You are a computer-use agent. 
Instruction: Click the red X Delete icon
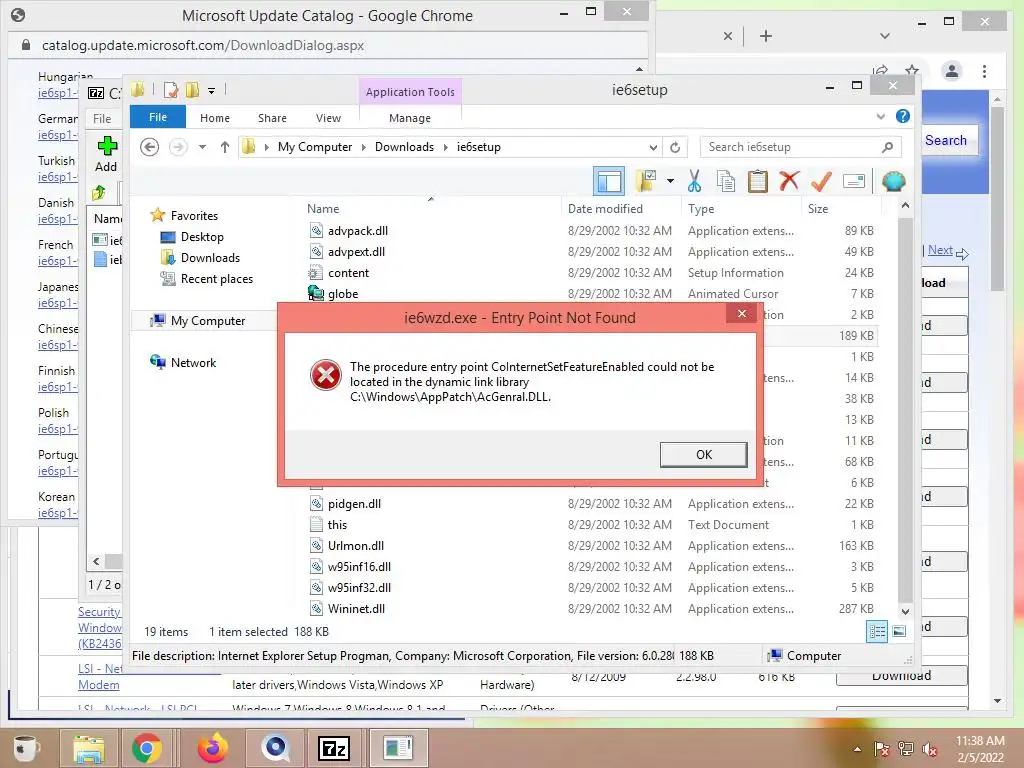click(789, 180)
